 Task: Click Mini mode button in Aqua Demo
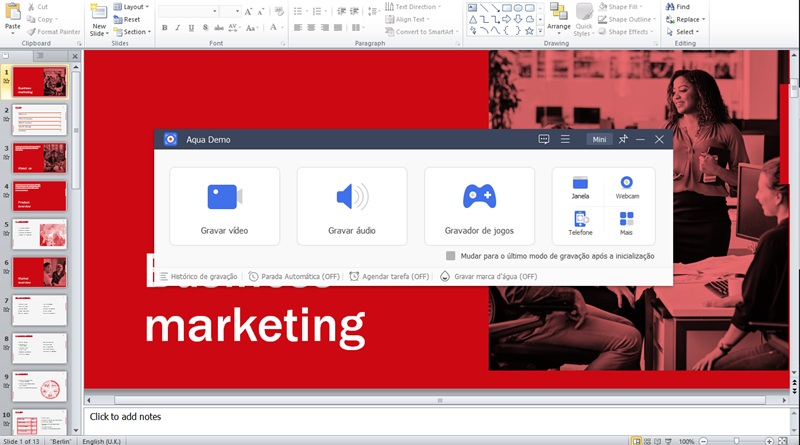[599, 139]
